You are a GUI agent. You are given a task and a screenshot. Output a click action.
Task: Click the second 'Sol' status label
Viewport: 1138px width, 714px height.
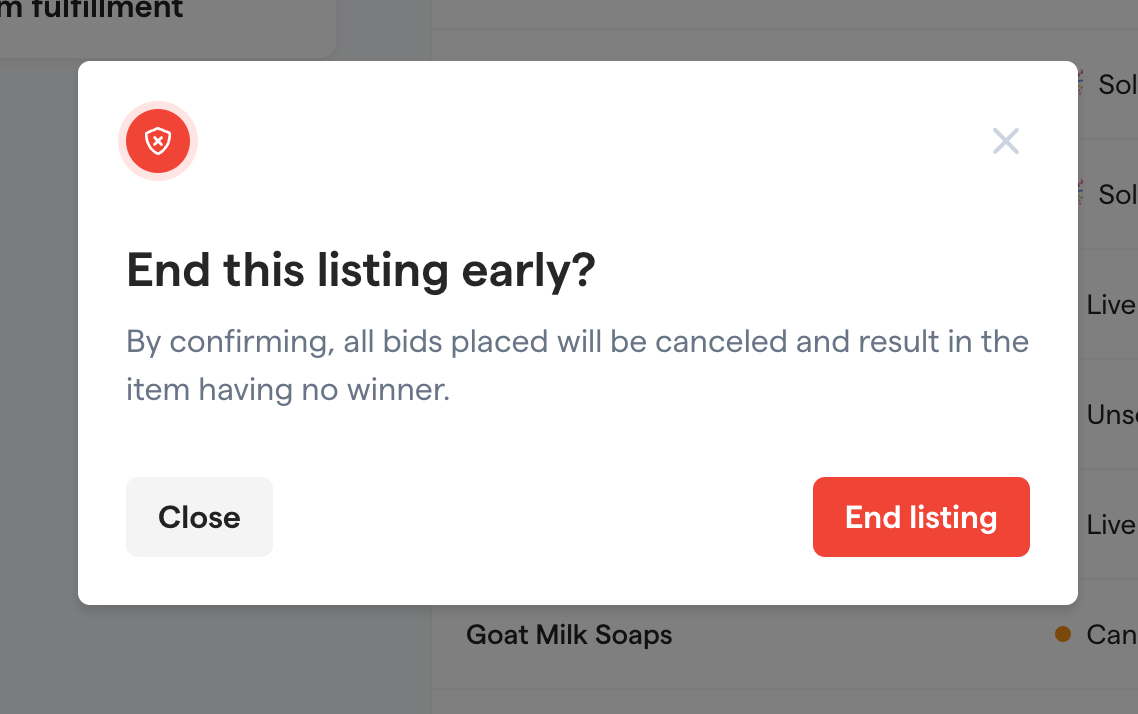point(1118,194)
